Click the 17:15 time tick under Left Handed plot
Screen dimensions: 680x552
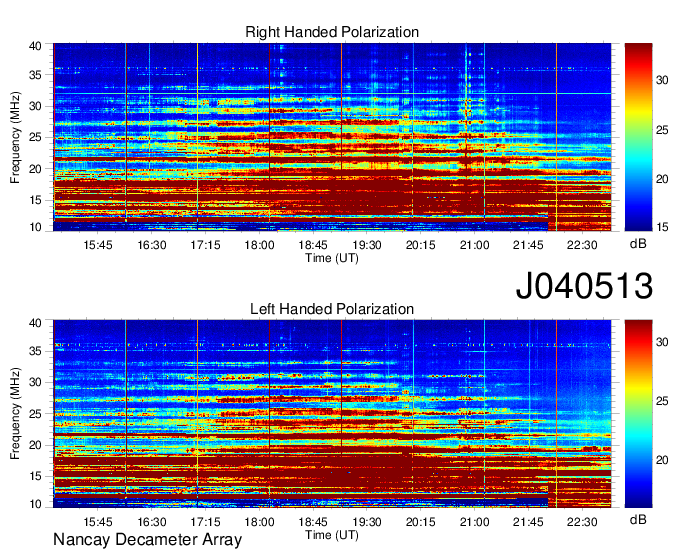(x=206, y=522)
